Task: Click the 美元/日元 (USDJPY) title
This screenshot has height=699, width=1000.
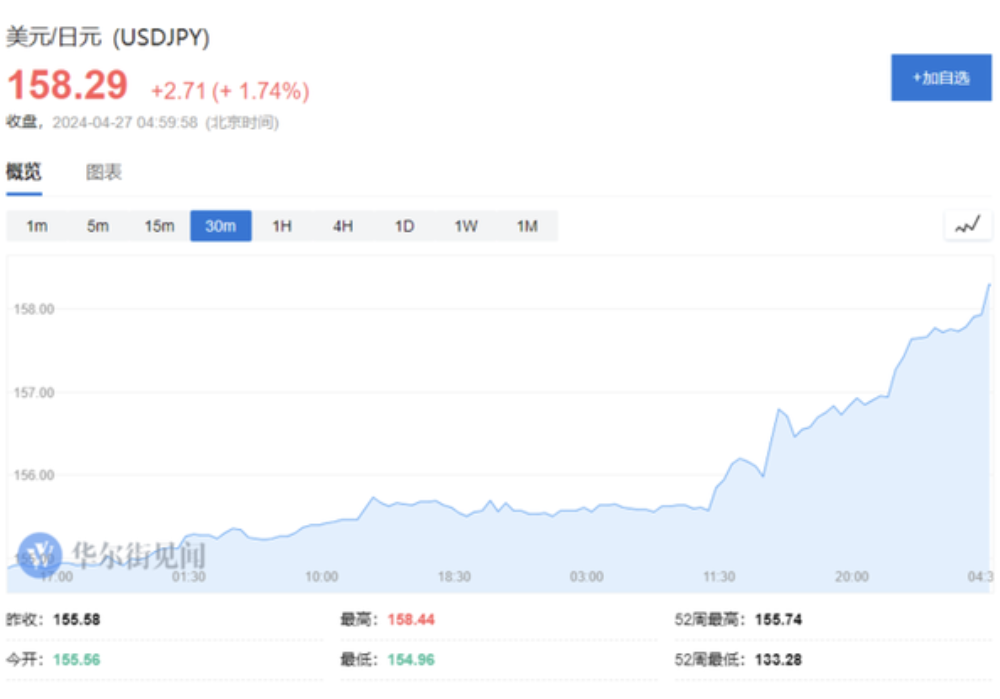Action: tap(108, 38)
